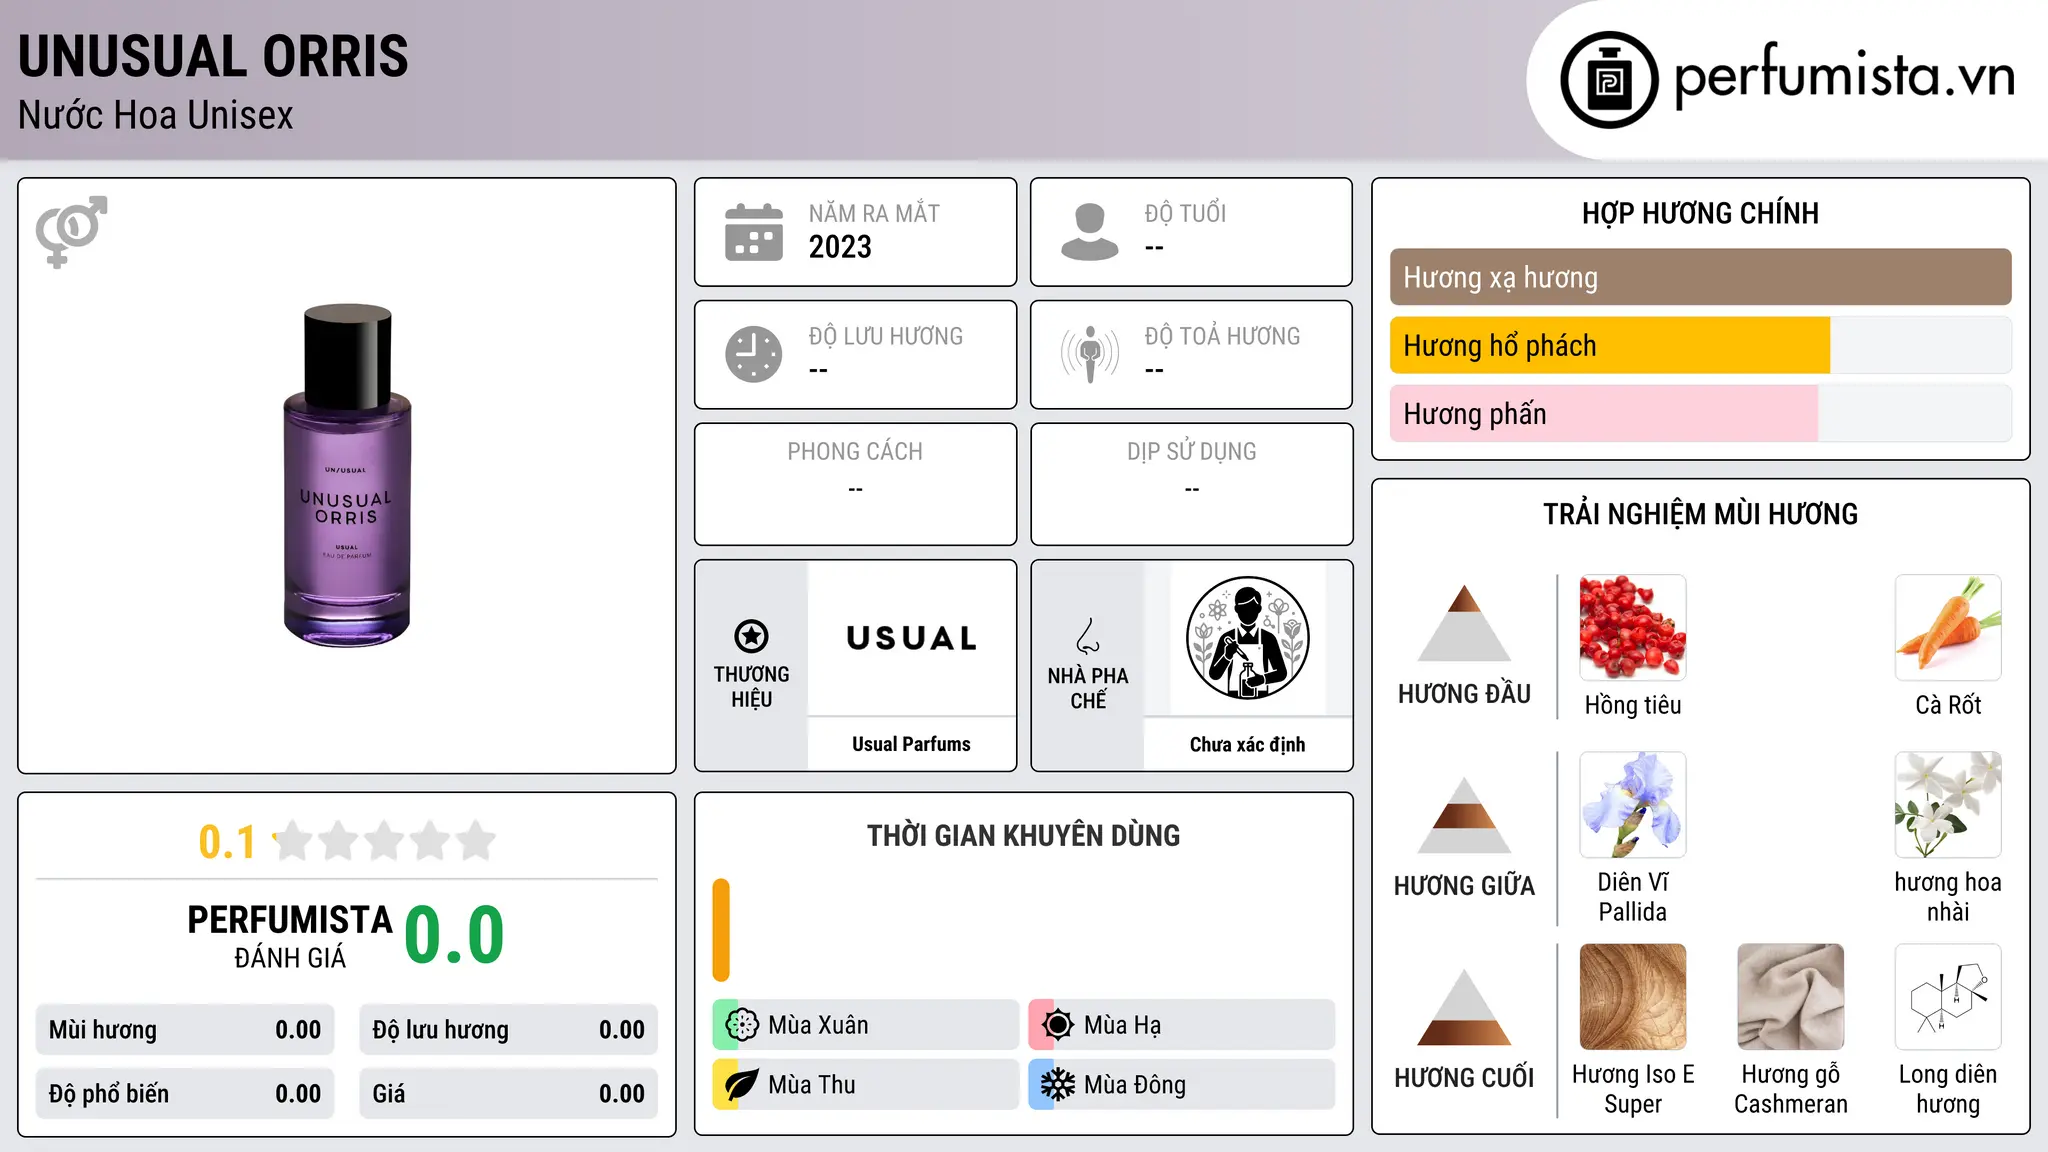The width and height of the screenshot is (2048, 1152).
Task: Select the Hương phấn accord bar
Action: tap(1700, 414)
